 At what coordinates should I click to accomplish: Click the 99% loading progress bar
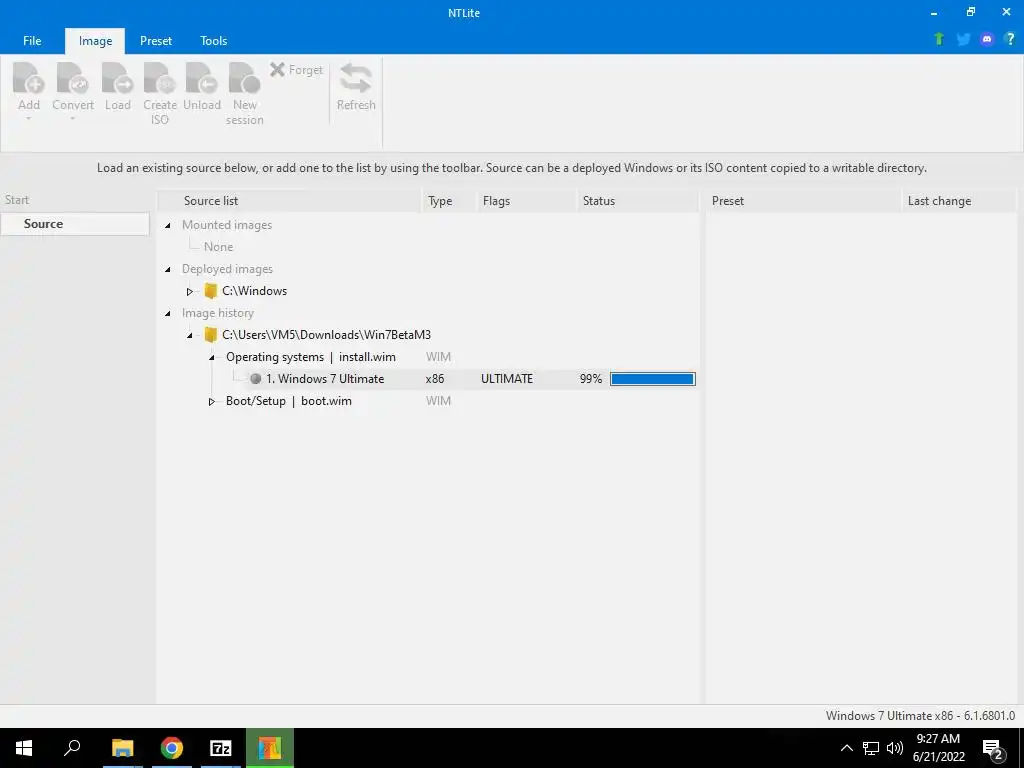[652, 379]
